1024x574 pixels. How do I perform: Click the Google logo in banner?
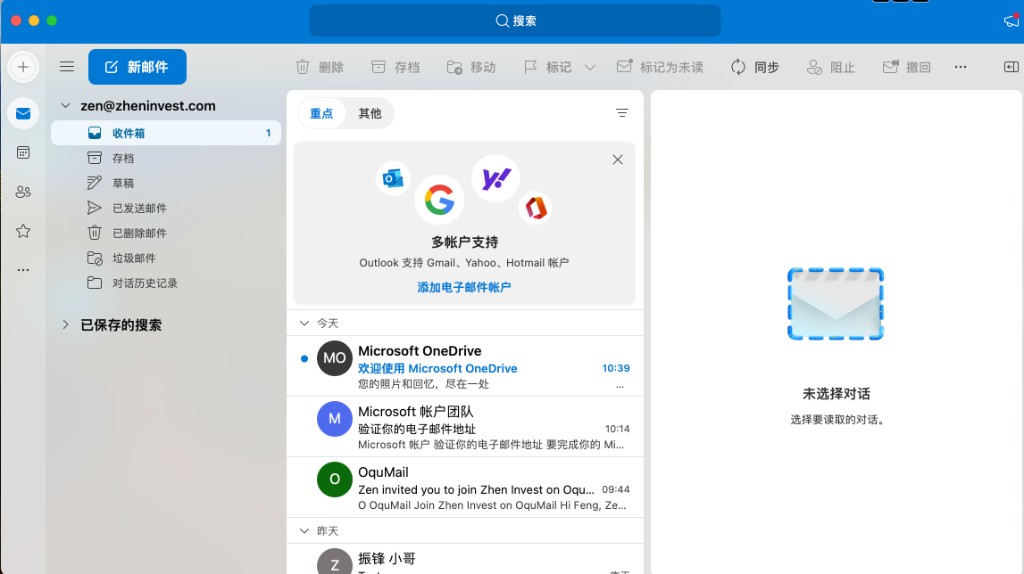(x=440, y=199)
